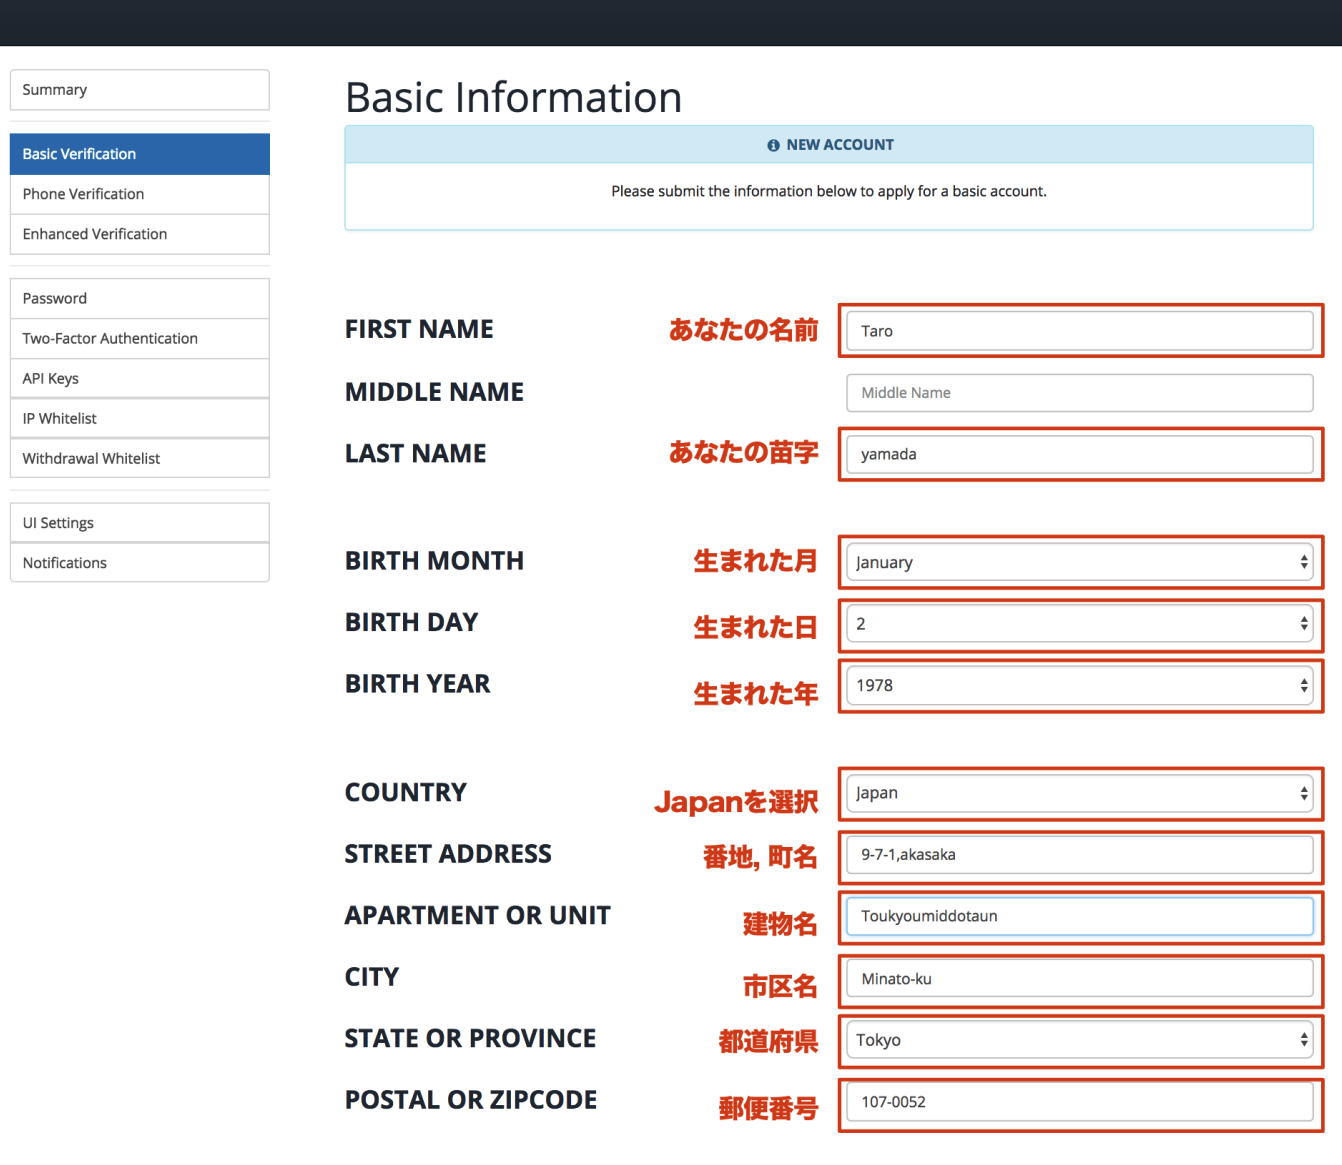This screenshot has width=1342, height=1165.
Task: Click the FIRST NAME label
Action: (419, 329)
